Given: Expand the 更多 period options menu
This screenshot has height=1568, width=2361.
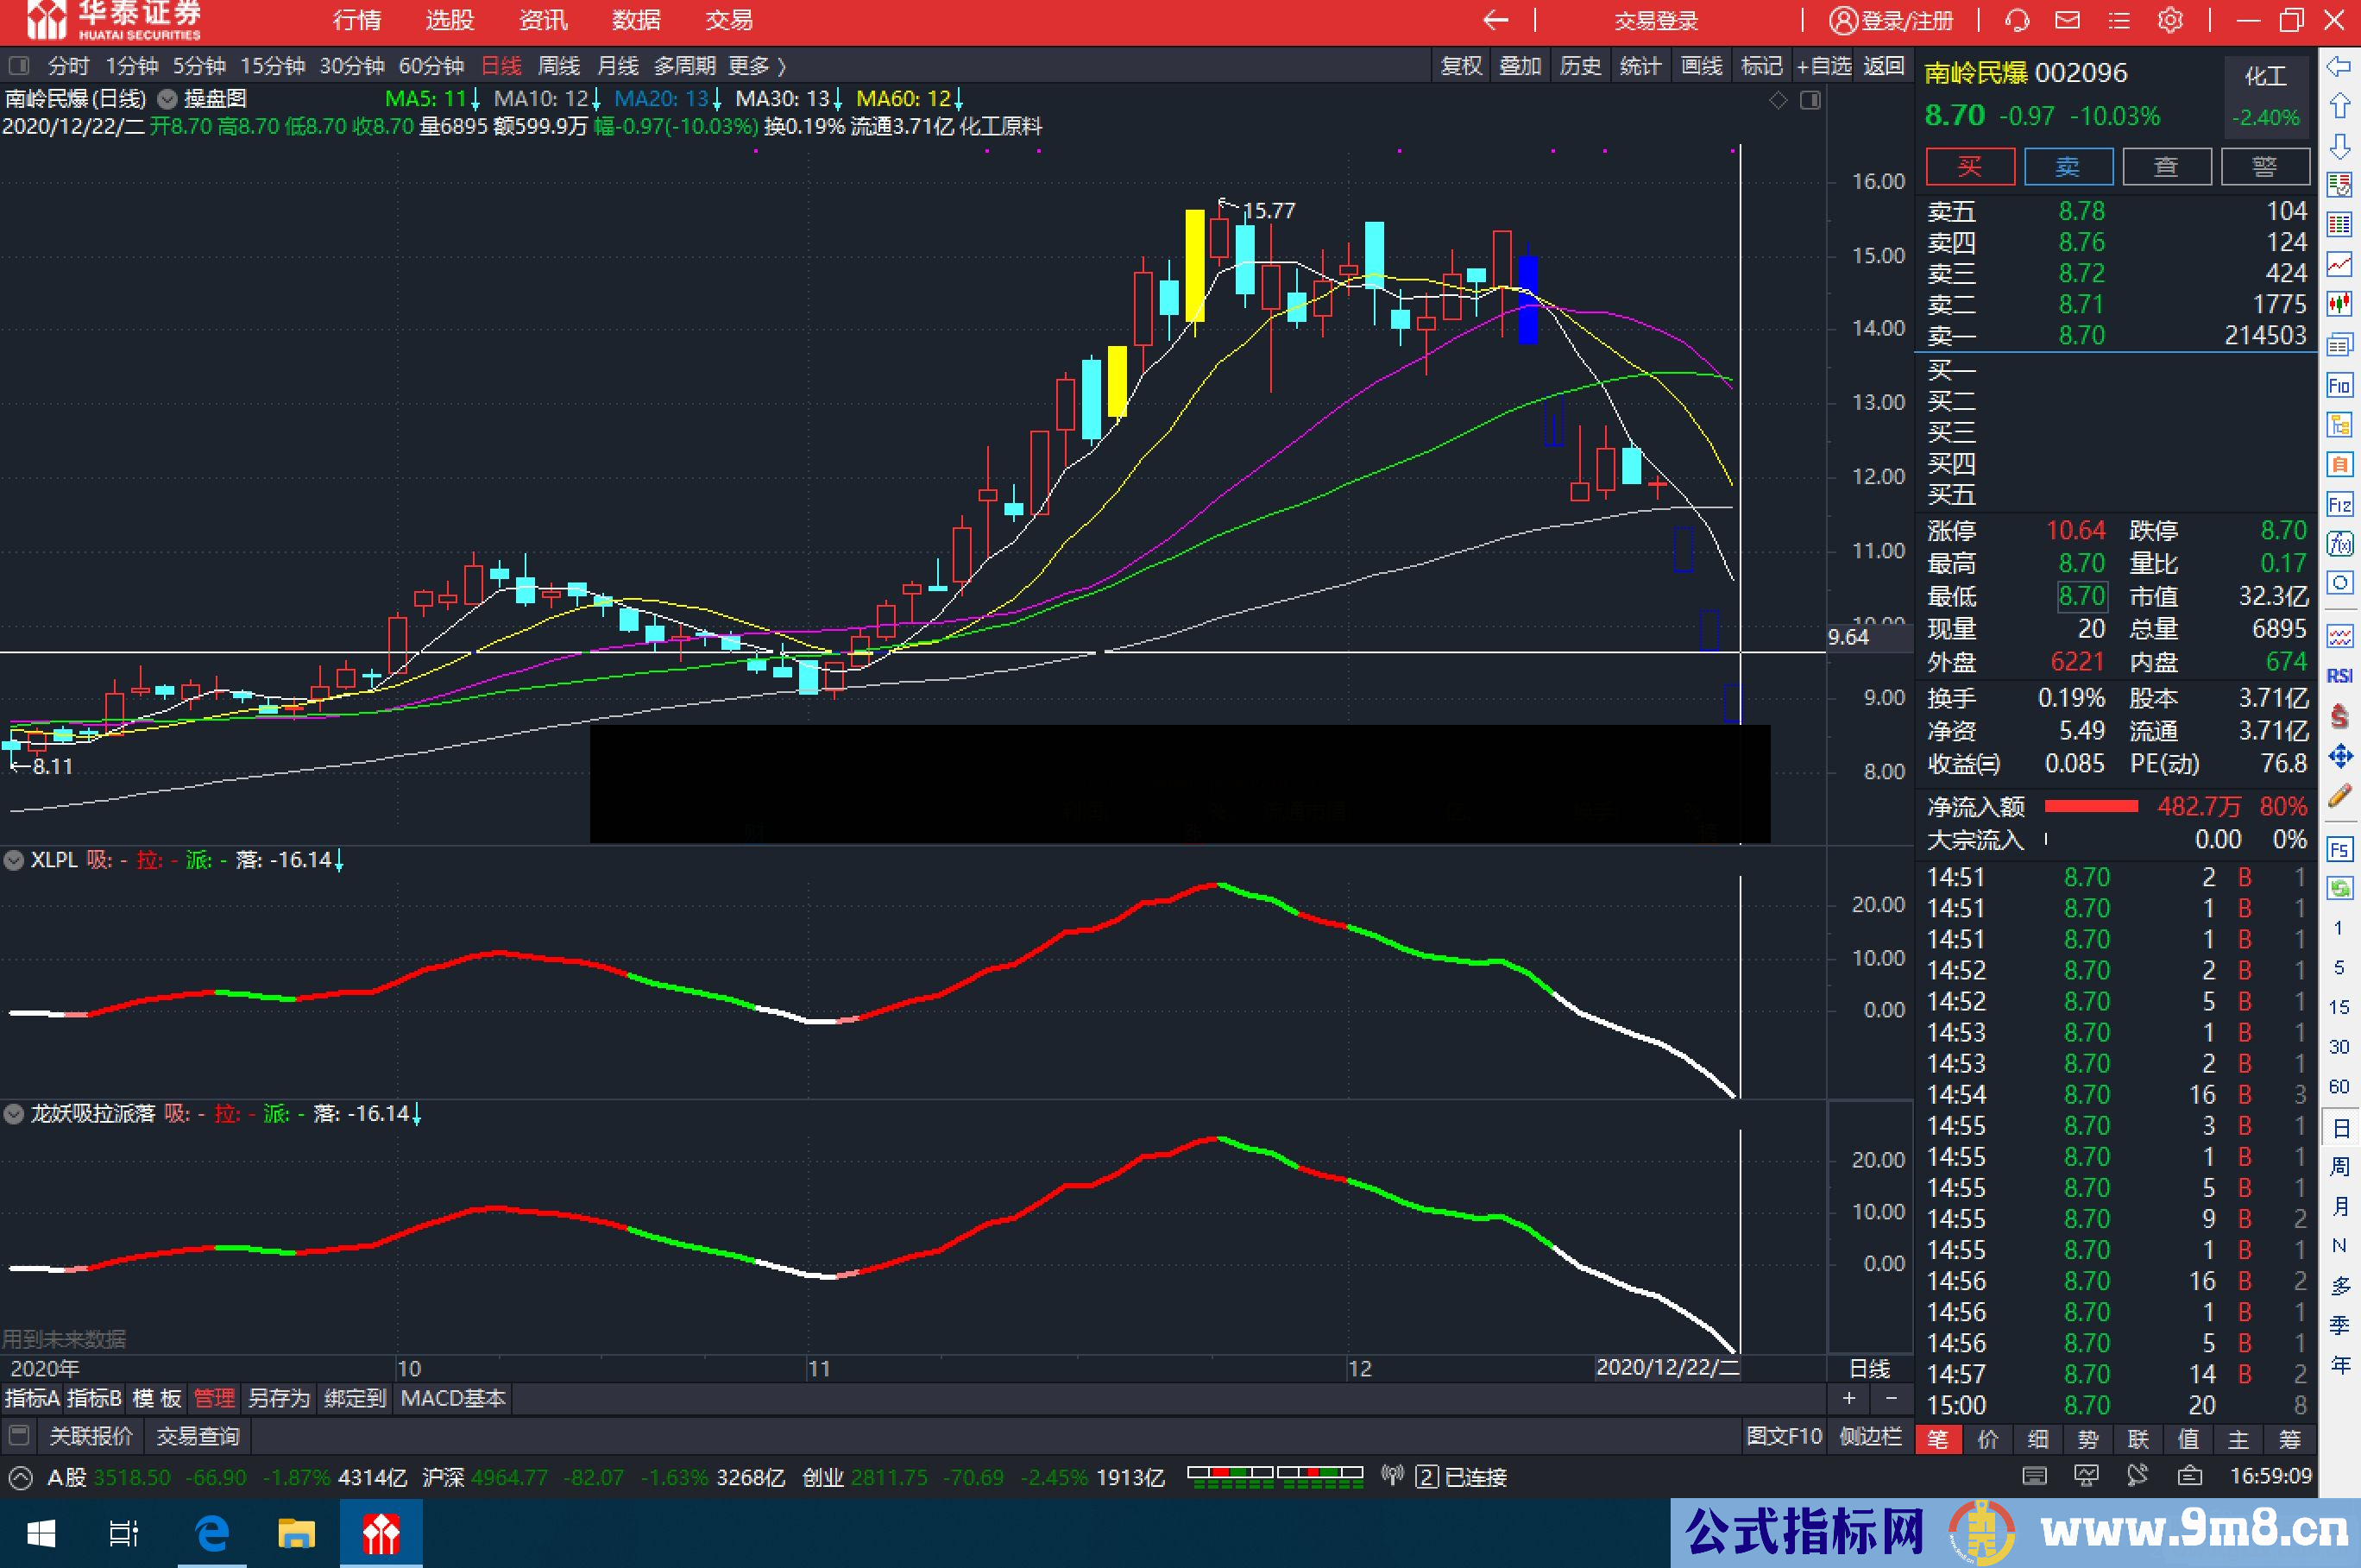Looking at the screenshot, I should click(752, 64).
